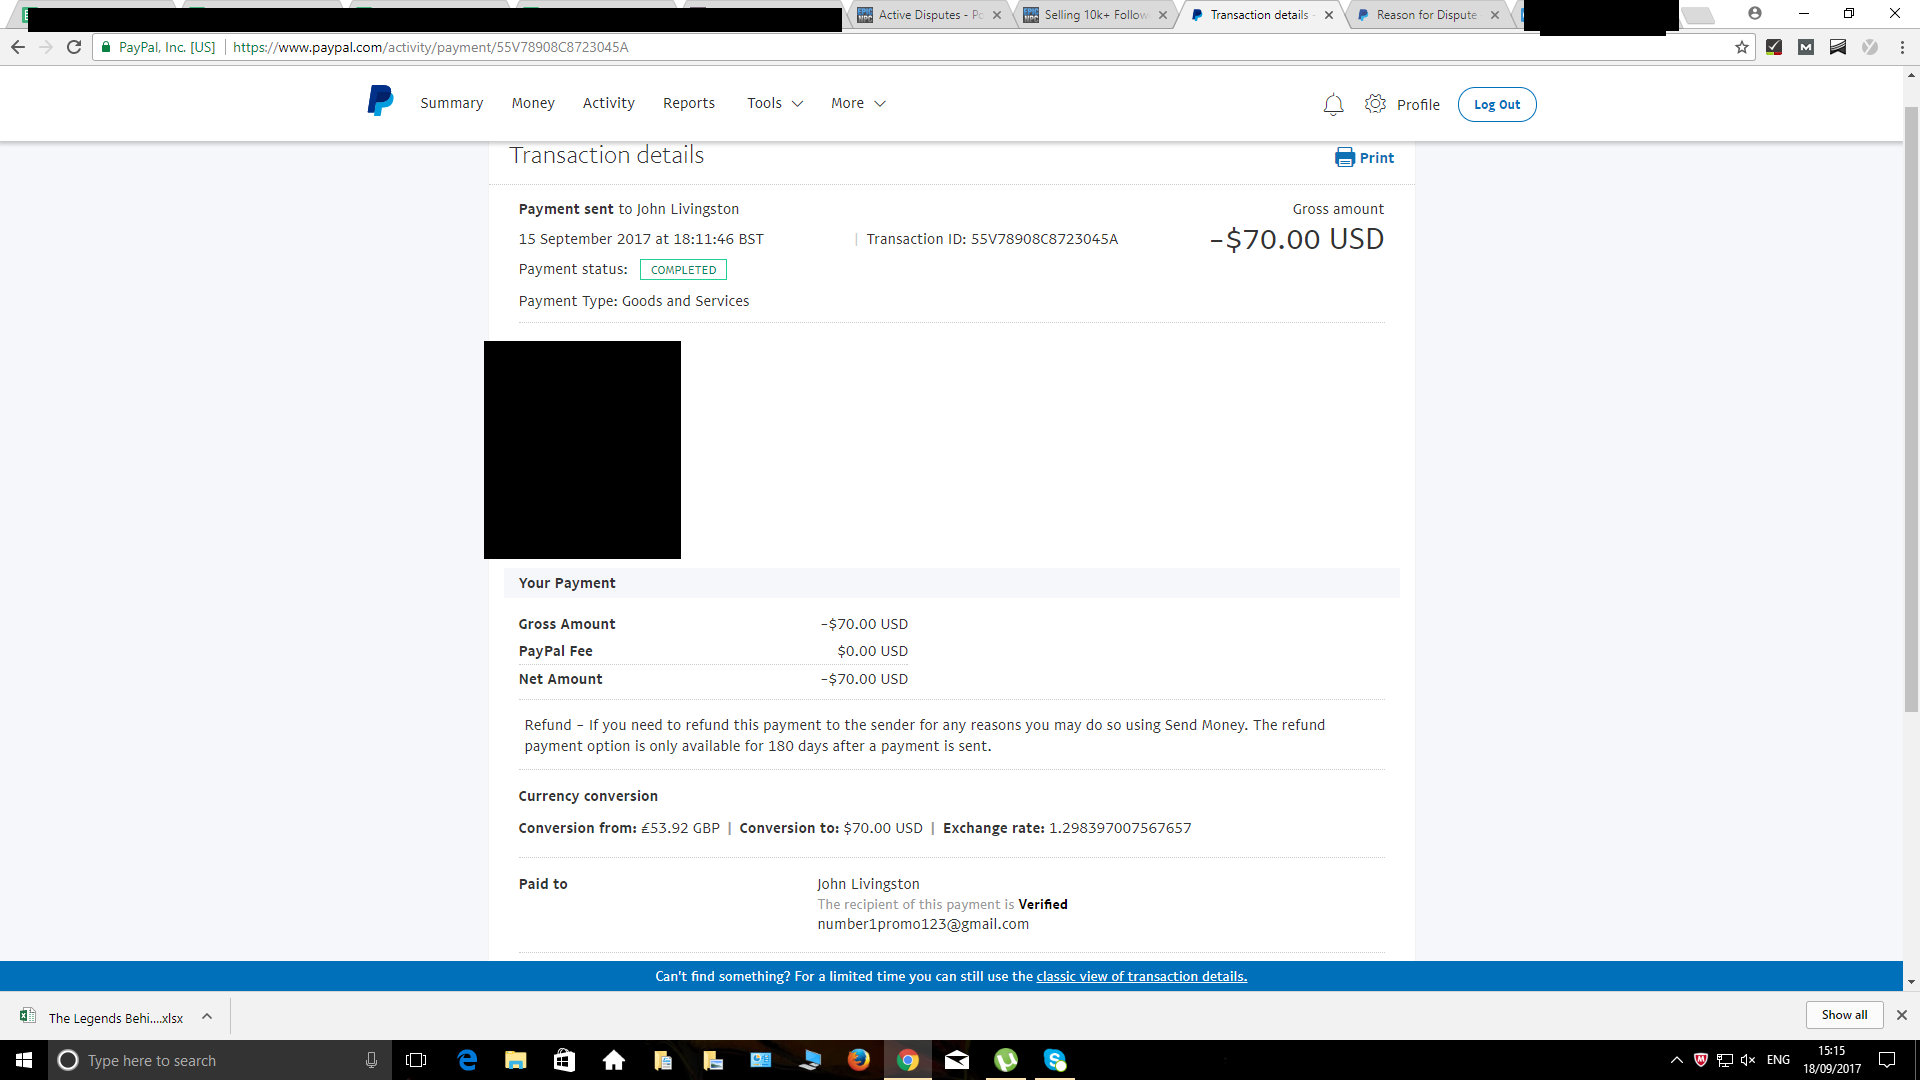Click the grey Y extension icon
Screen dimensions: 1920x1080
(1870, 47)
